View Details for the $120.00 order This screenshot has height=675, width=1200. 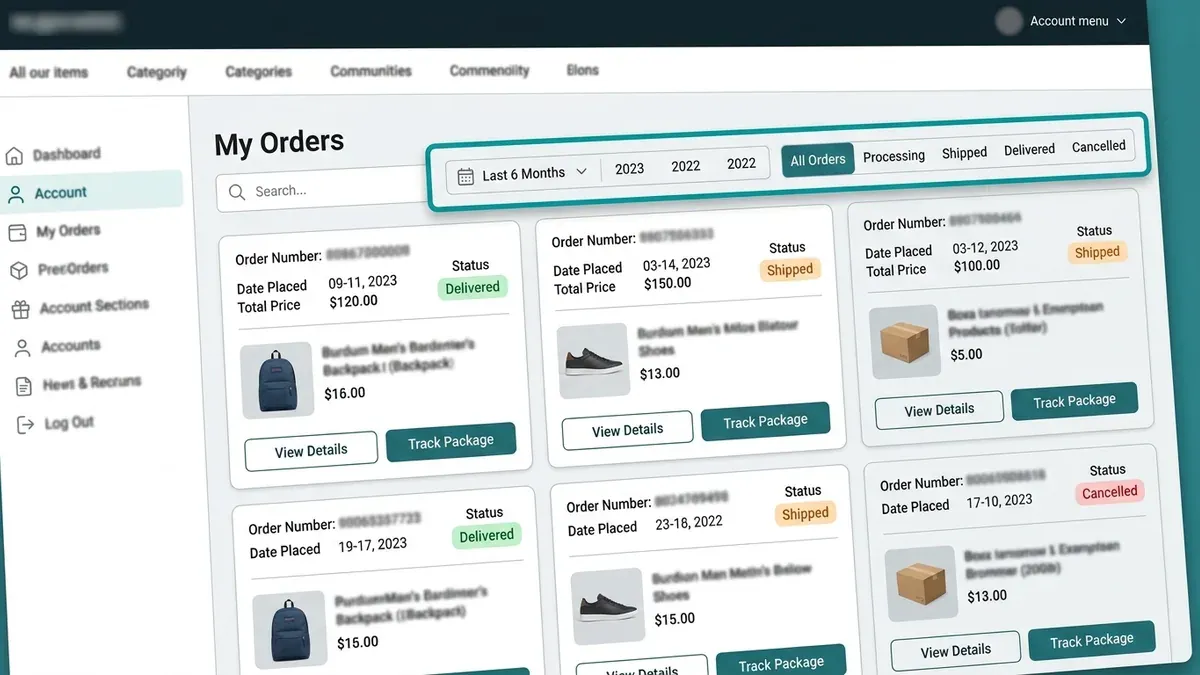pos(311,452)
